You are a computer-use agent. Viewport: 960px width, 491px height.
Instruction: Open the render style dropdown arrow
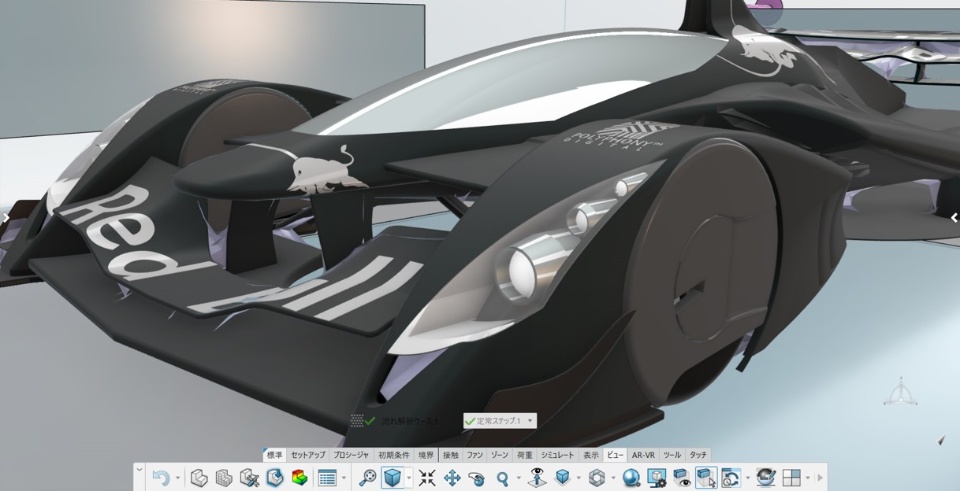613,478
